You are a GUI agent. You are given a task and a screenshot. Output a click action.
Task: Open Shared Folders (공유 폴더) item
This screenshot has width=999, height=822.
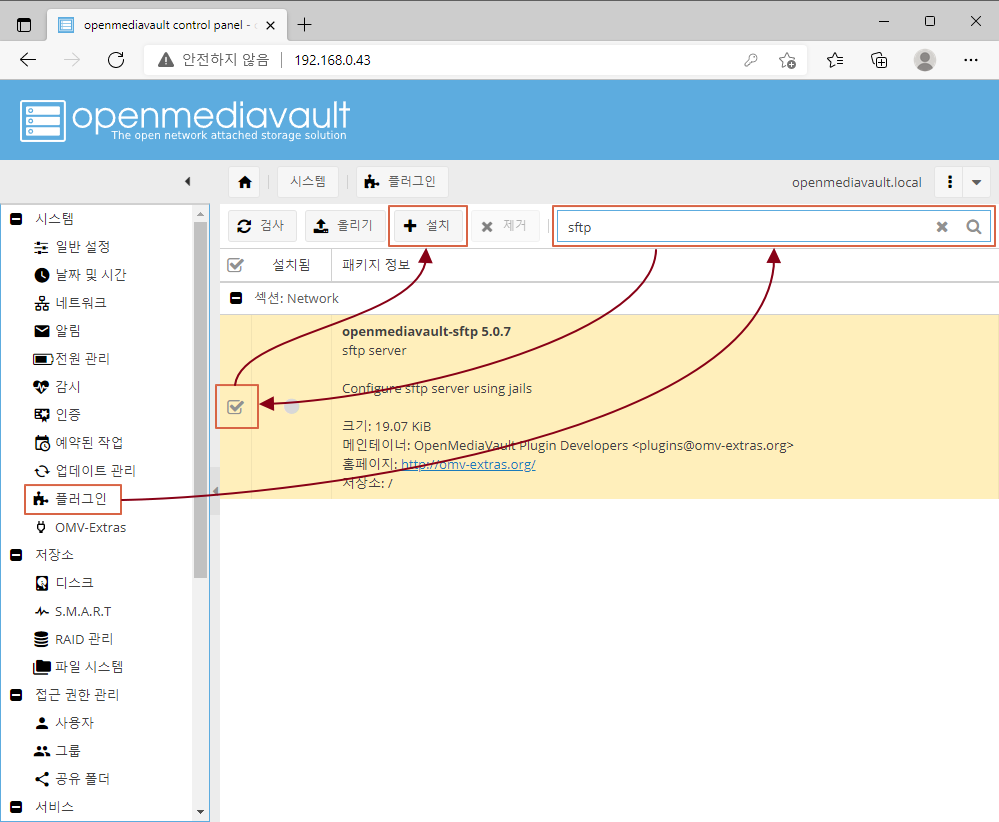click(x=72, y=779)
